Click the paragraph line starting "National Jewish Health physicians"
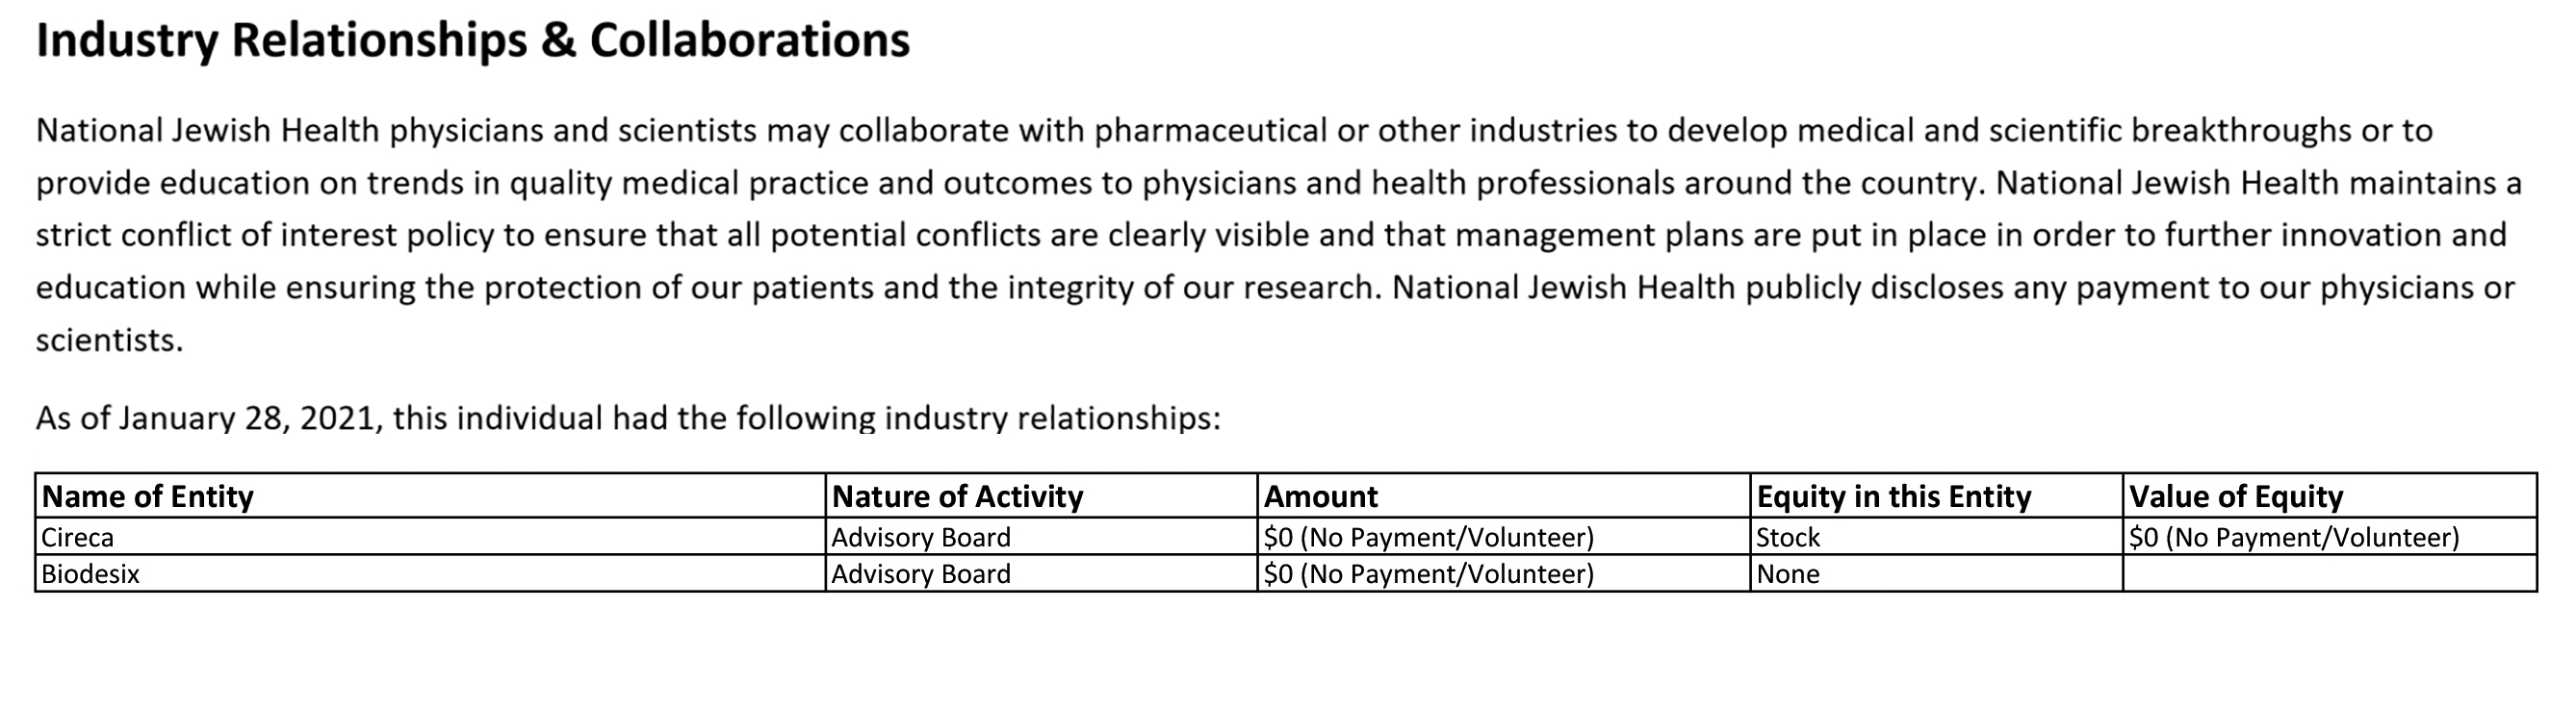The image size is (2576, 710). pos(1234,131)
